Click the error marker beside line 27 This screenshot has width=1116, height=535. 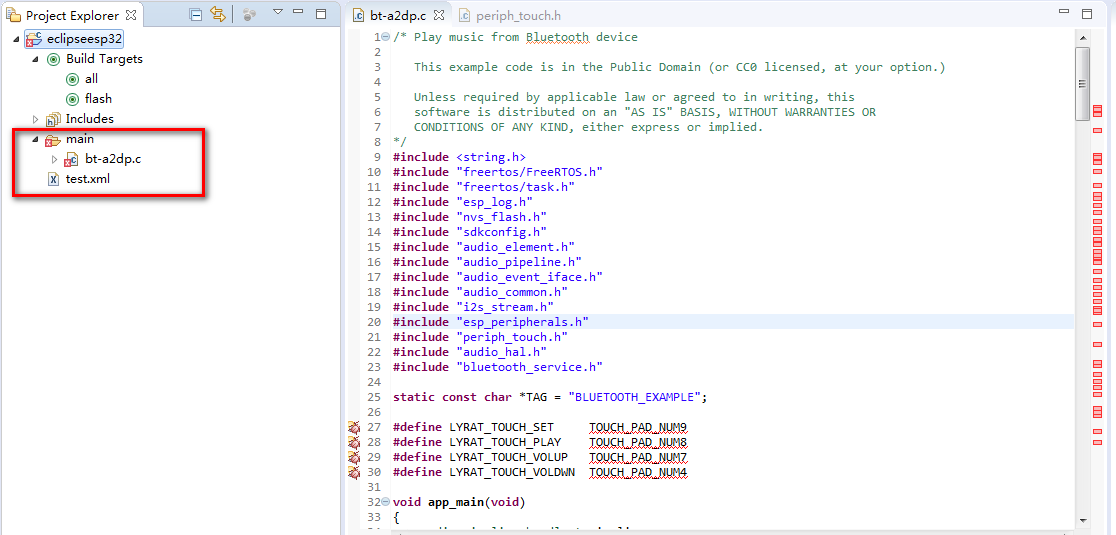[354, 428]
